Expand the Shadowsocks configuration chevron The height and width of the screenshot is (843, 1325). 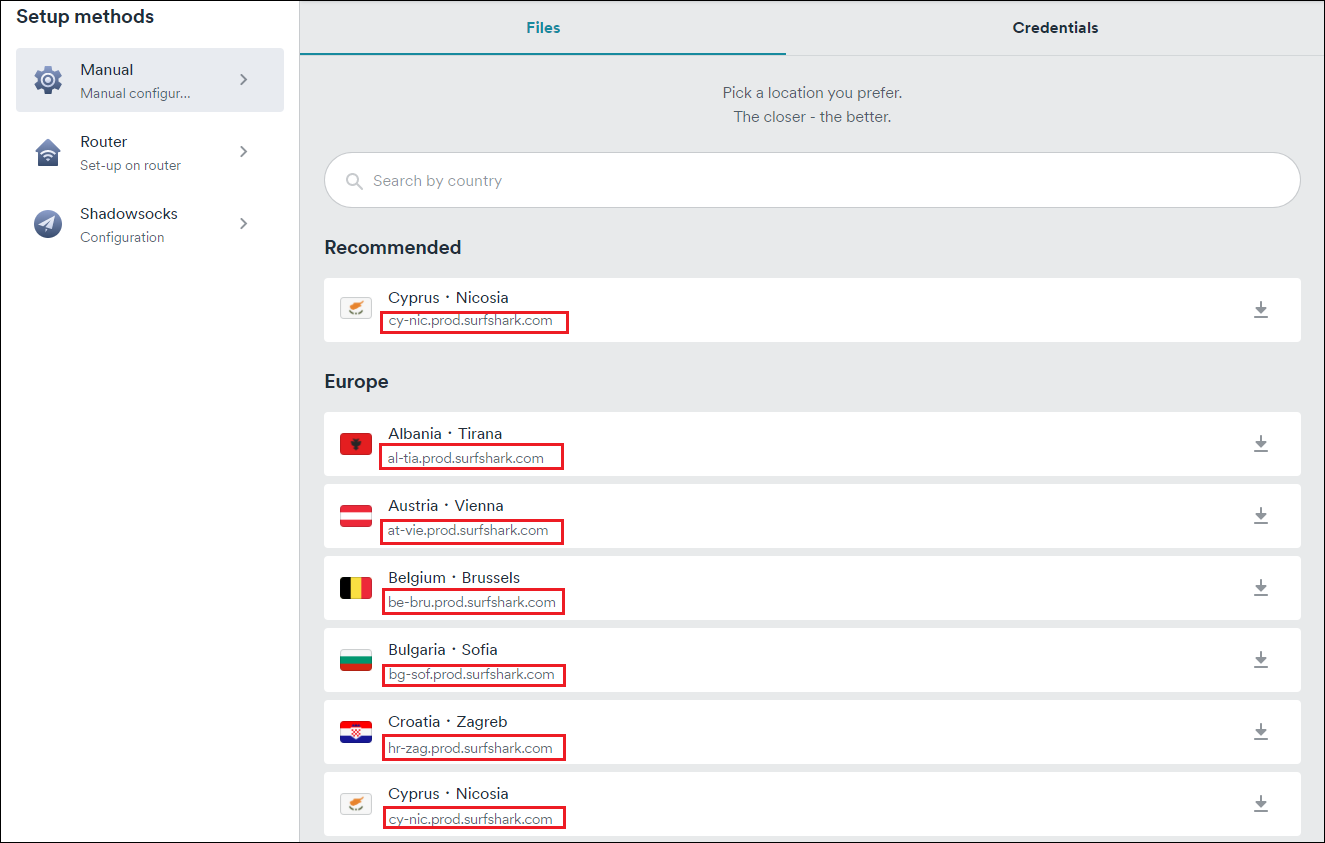[x=244, y=224]
